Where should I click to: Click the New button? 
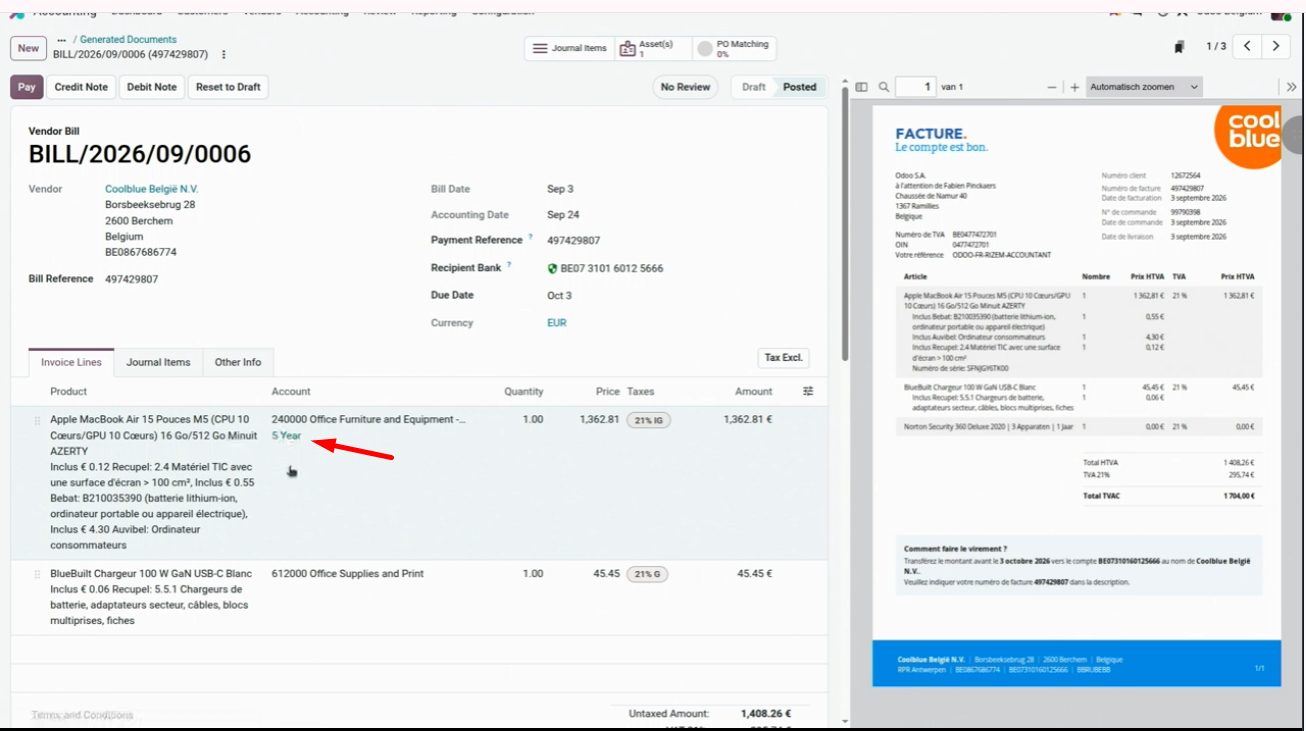[28, 48]
